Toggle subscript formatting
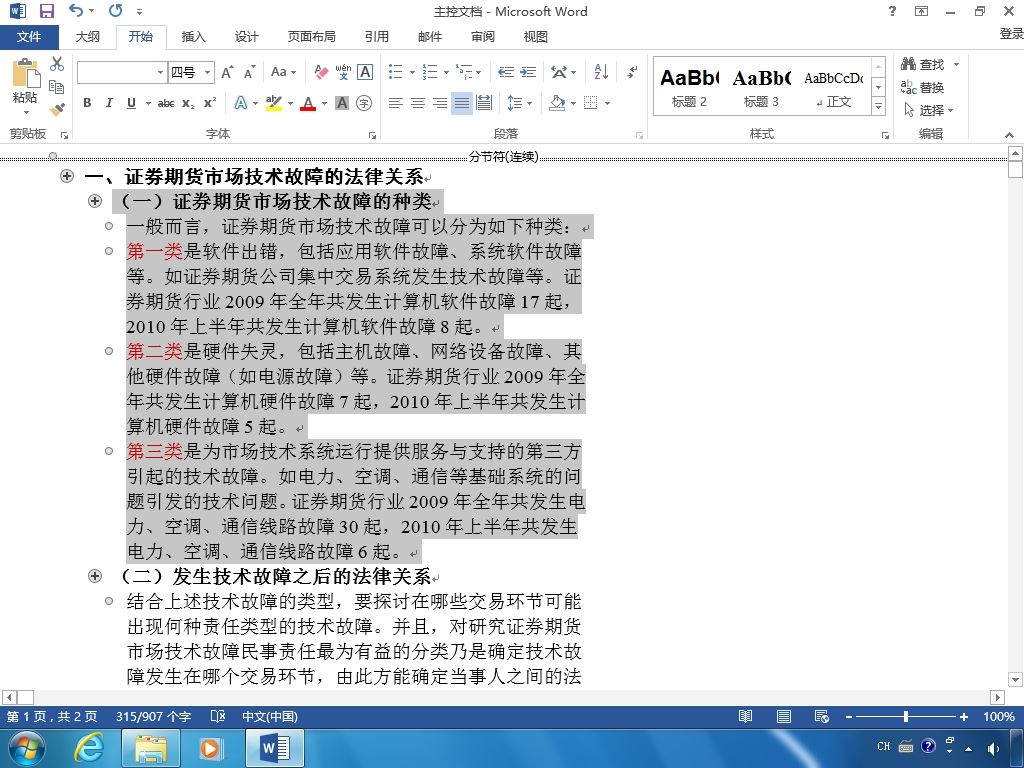 [x=188, y=103]
